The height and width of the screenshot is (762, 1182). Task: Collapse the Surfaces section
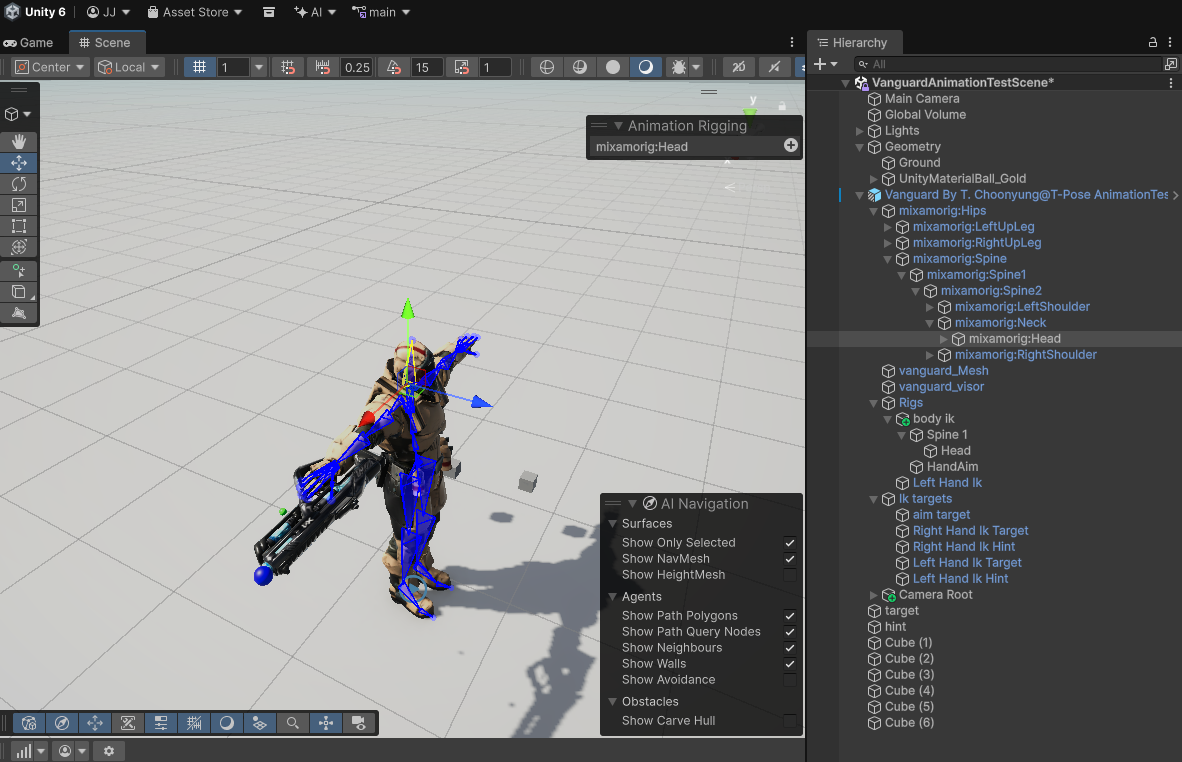[613, 523]
